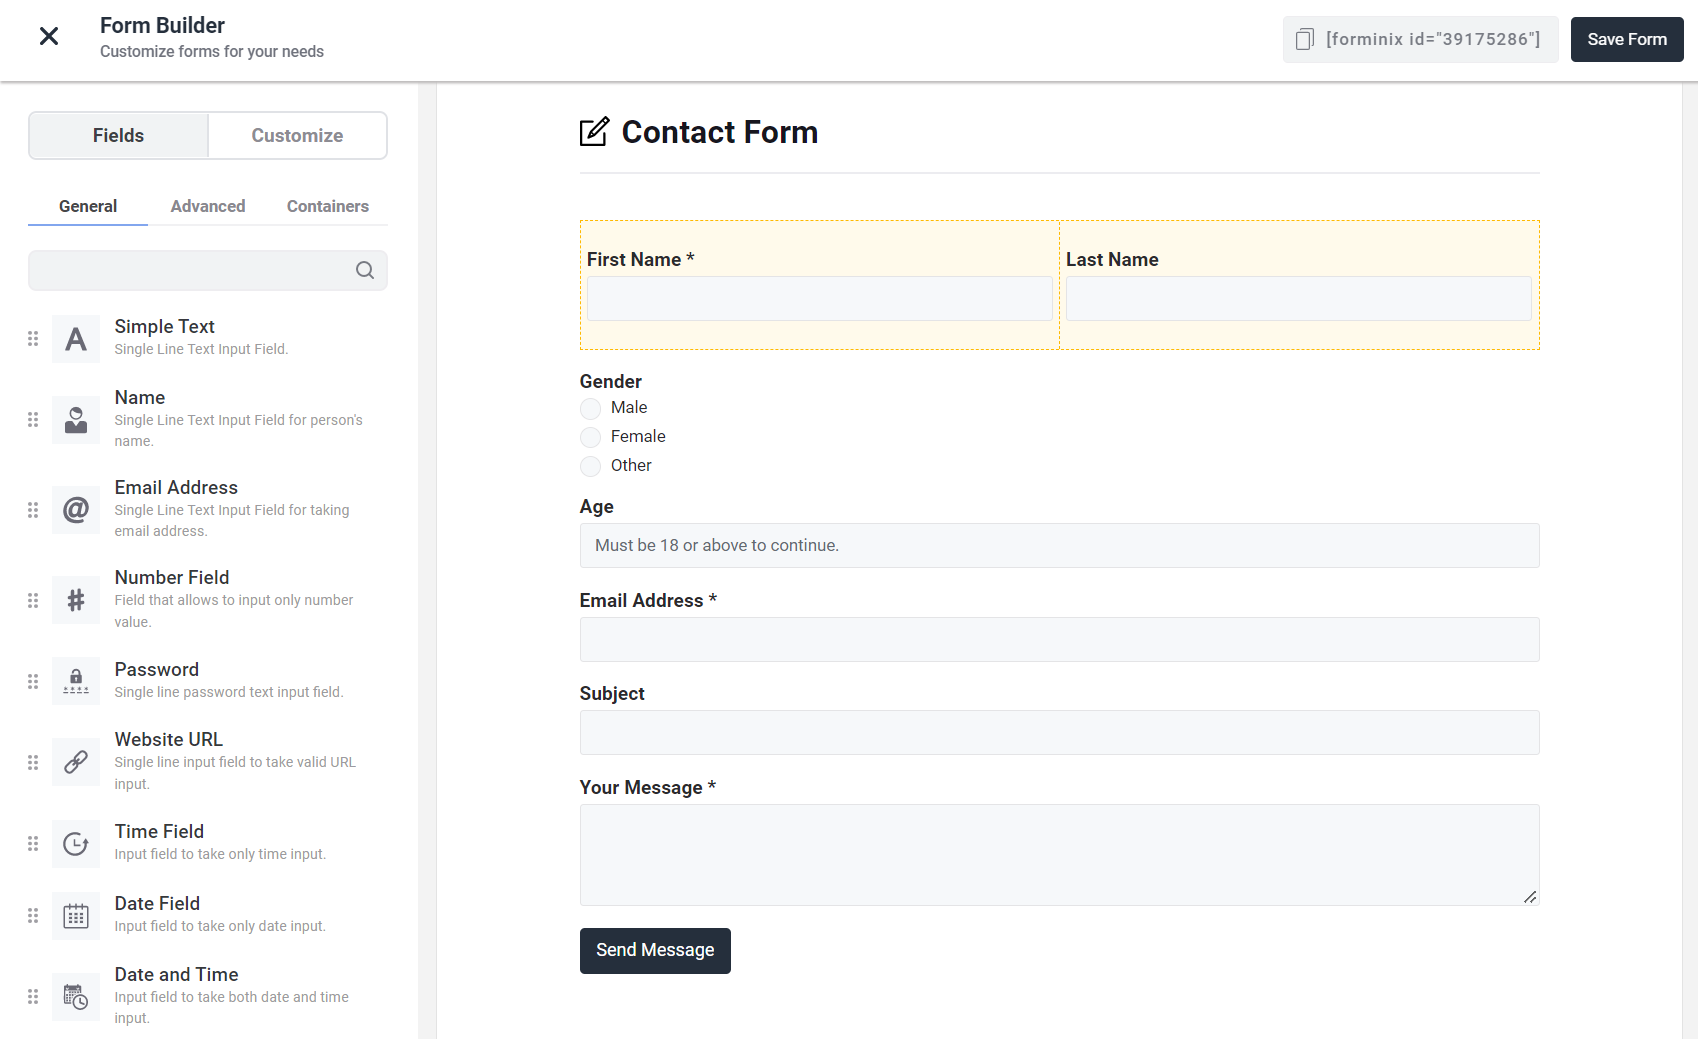Select the Male gender option
Screen dimensions: 1698x1039
click(x=591, y=408)
